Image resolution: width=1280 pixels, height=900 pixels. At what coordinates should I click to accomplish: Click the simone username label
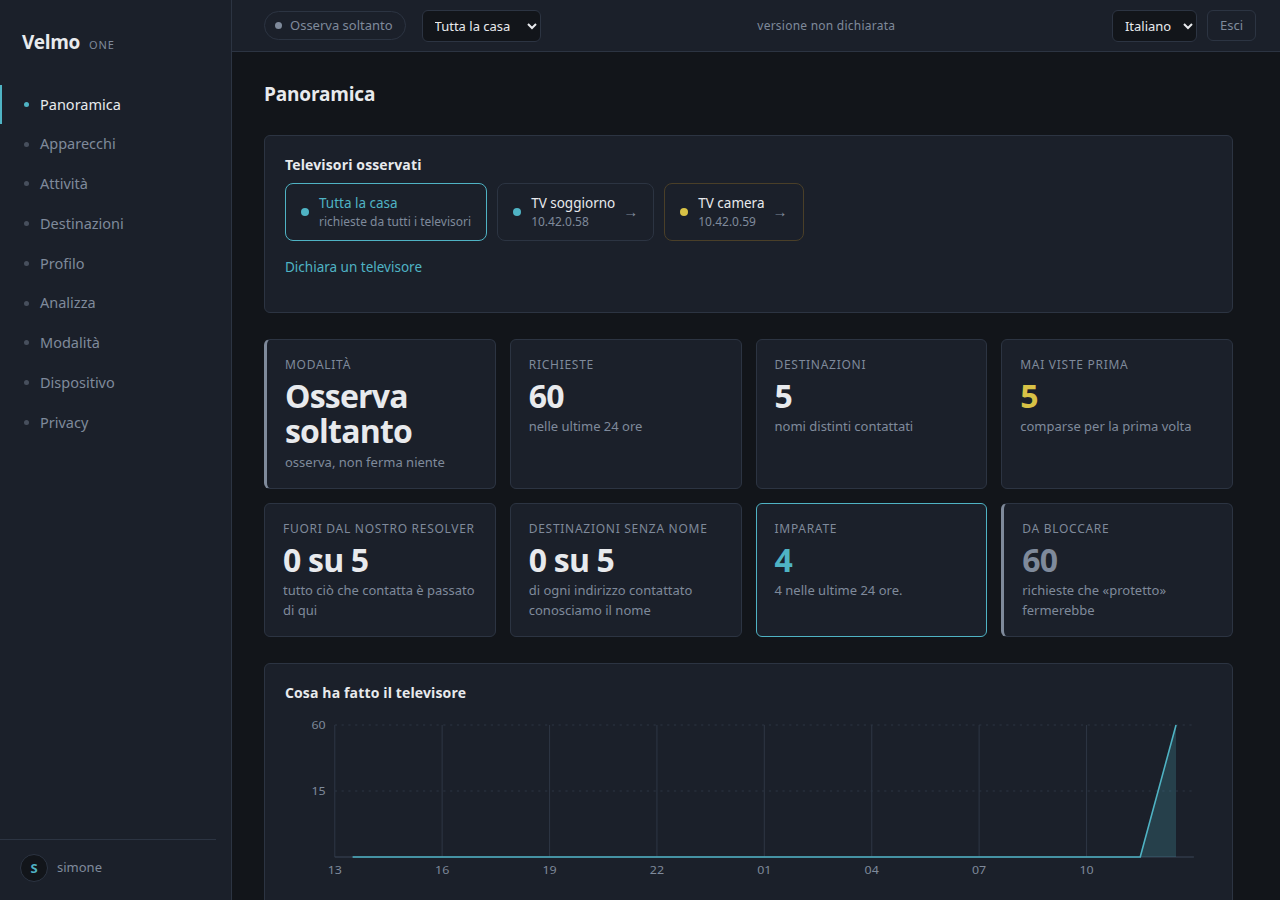[79, 868]
